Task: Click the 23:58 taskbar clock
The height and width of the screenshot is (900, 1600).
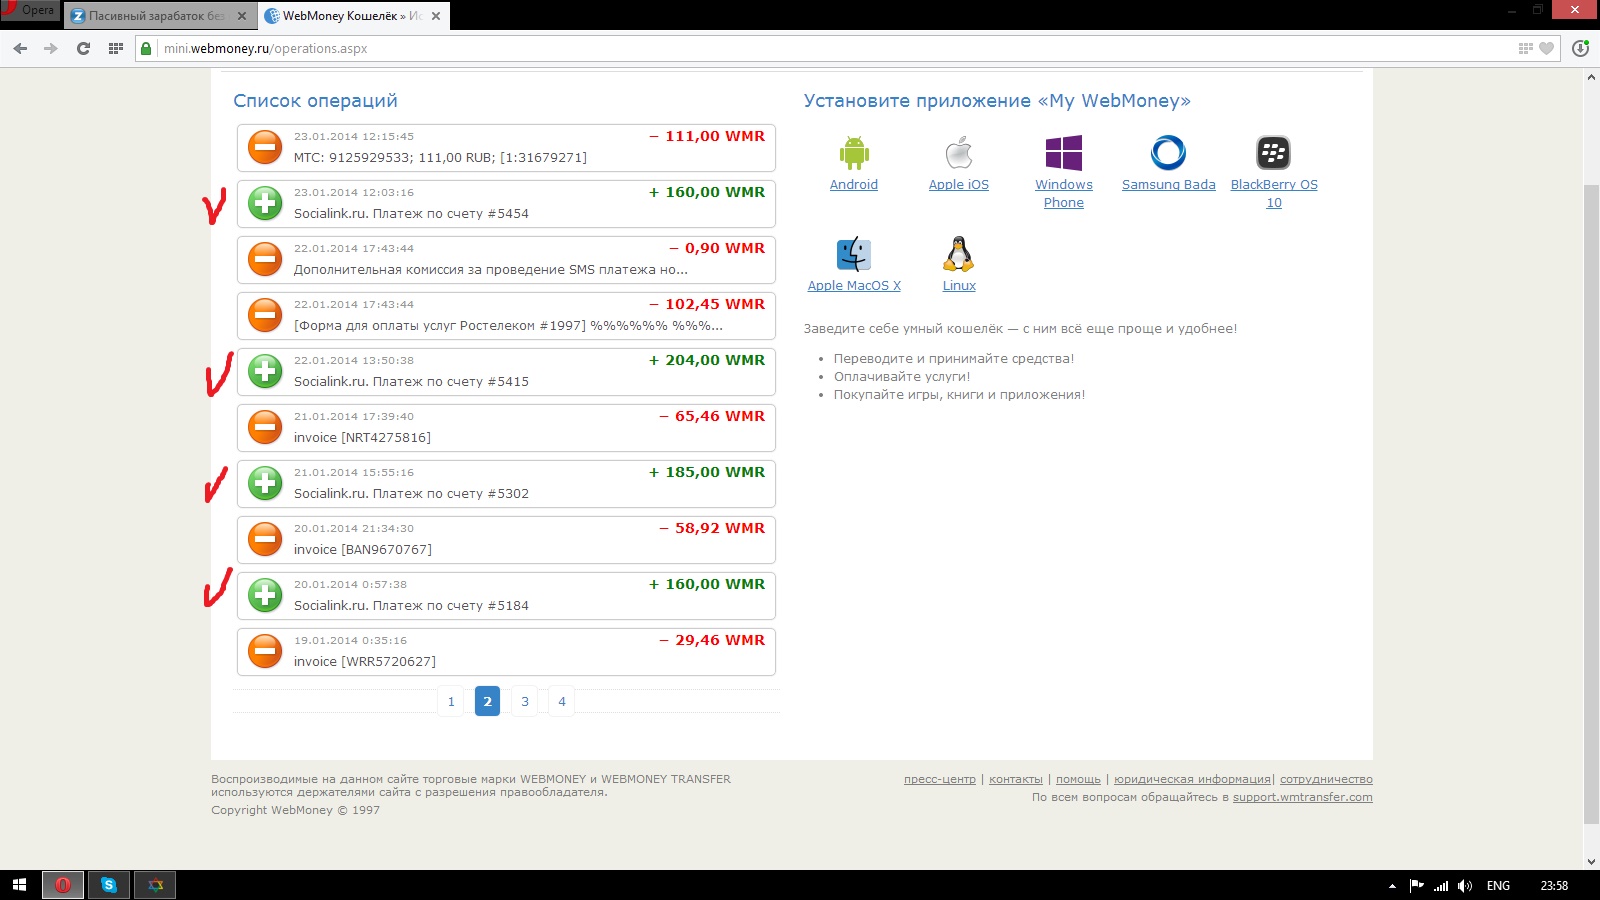Action: pyautogui.click(x=1554, y=886)
